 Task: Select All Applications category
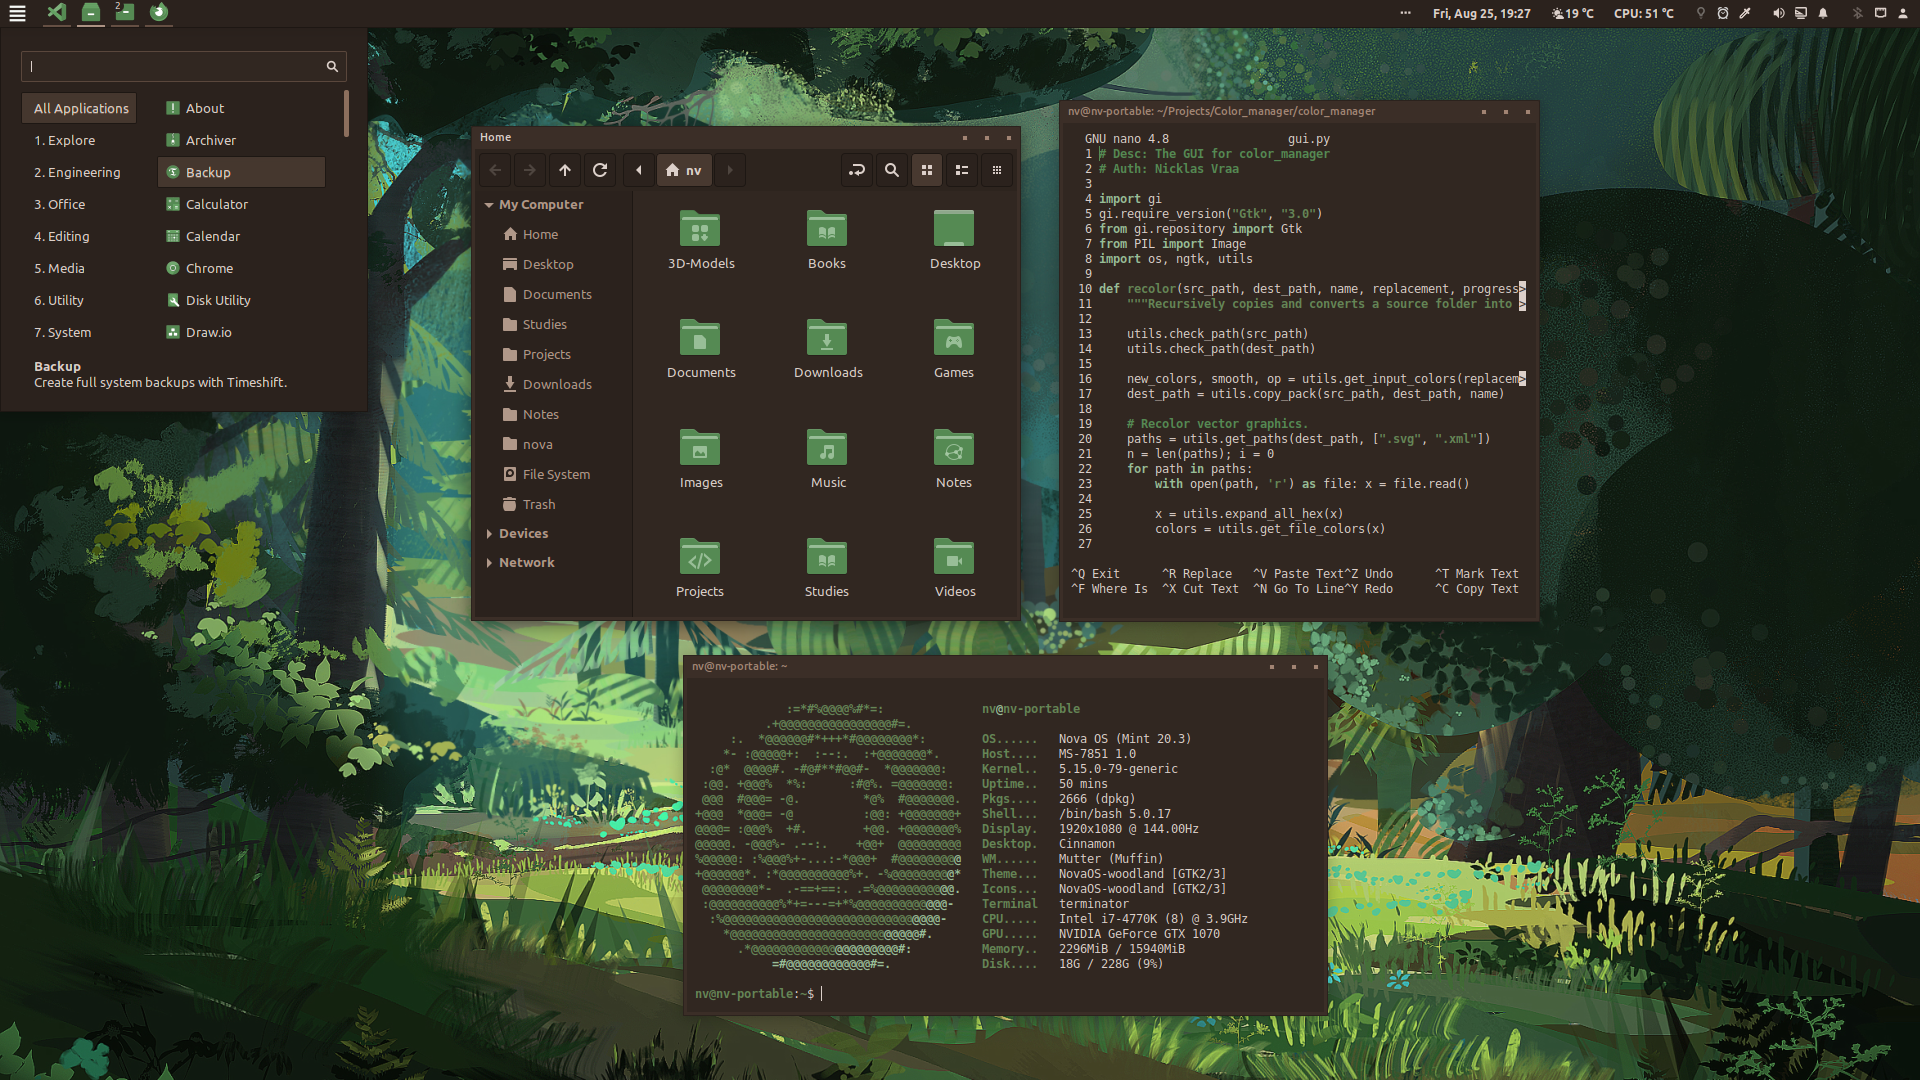[81, 108]
